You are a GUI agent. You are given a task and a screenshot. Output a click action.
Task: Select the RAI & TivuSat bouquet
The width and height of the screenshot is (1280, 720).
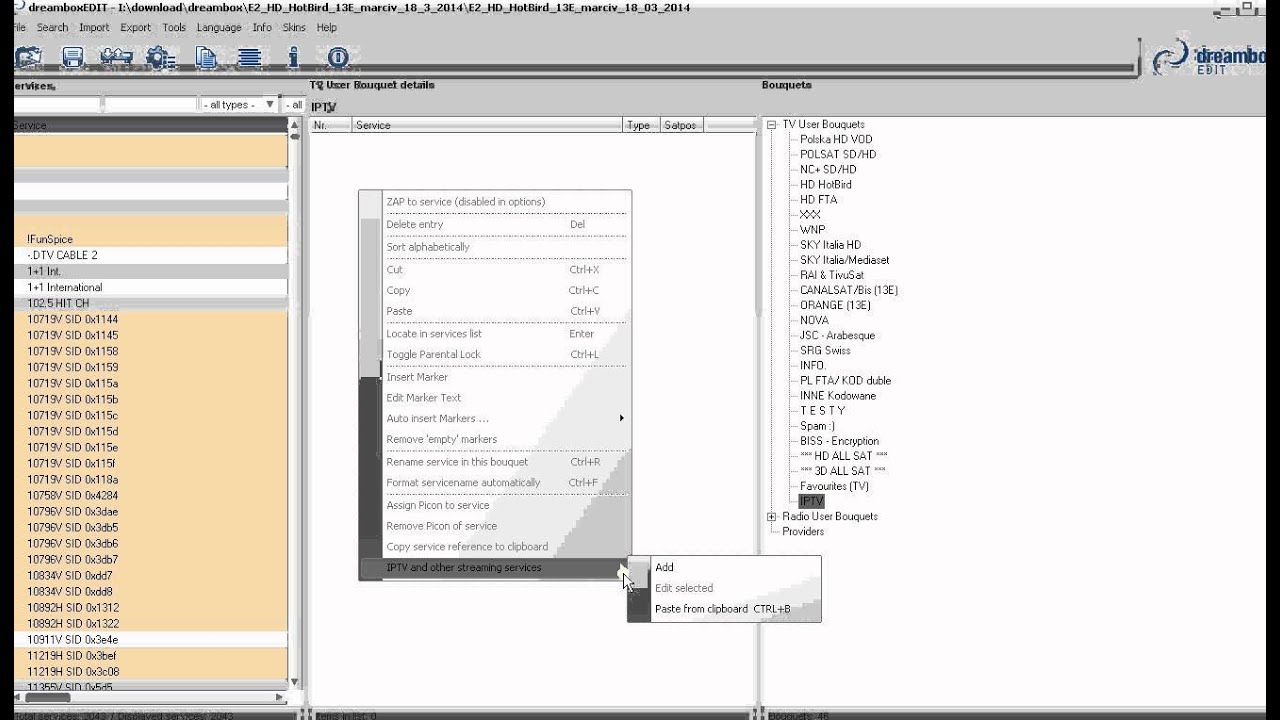click(832, 275)
